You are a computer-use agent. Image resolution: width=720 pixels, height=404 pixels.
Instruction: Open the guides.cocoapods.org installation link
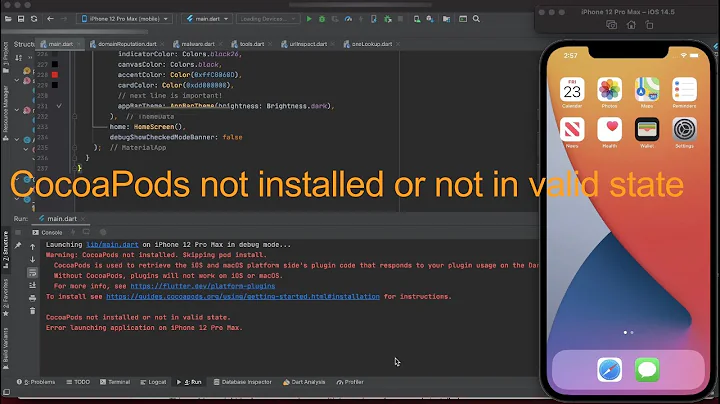point(243,297)
